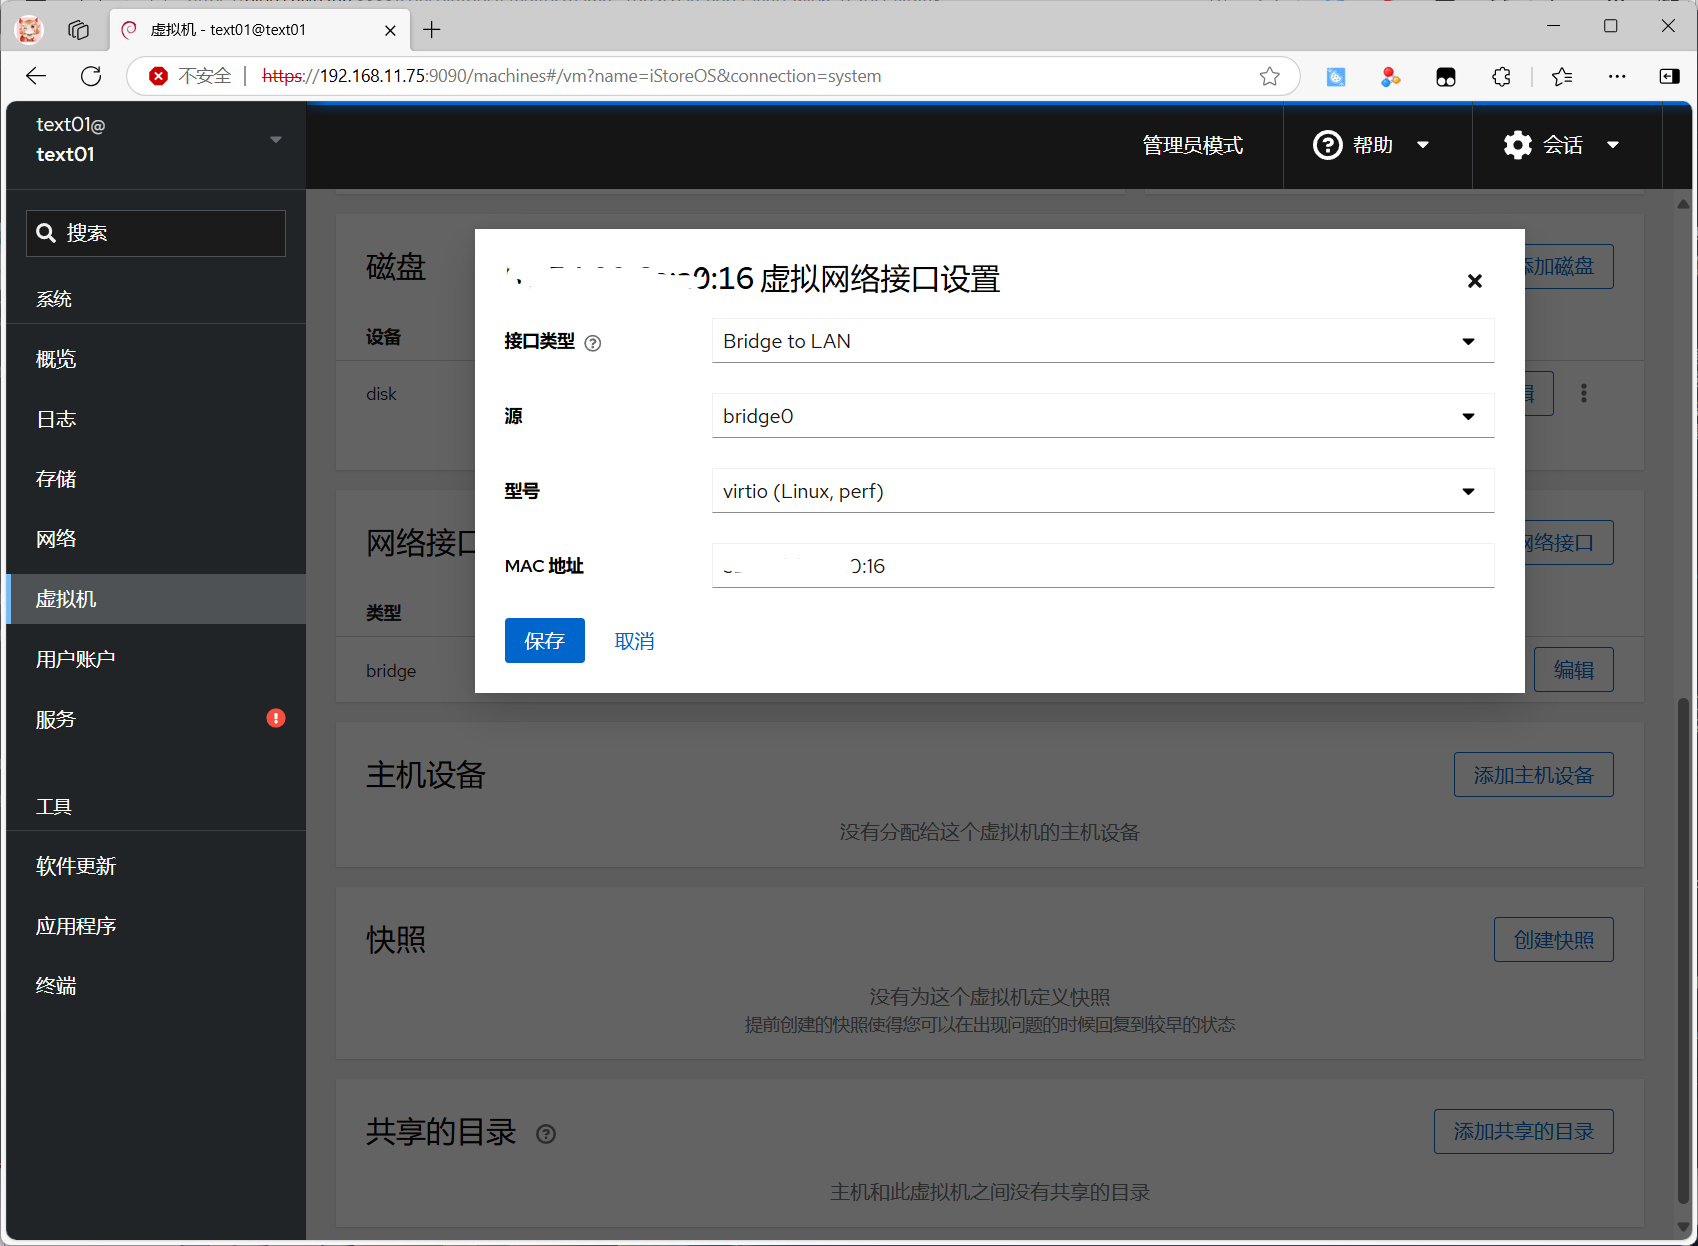Expand the bridge0 source dropdown
The image size is (1698, 1246).
click(x=1102, y=416)
